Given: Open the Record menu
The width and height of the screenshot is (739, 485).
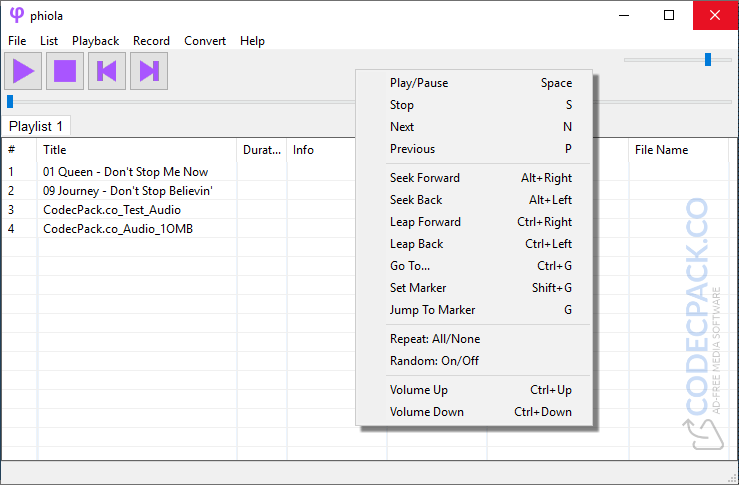Looking at the screenshot, I should [x=151, y=41].
